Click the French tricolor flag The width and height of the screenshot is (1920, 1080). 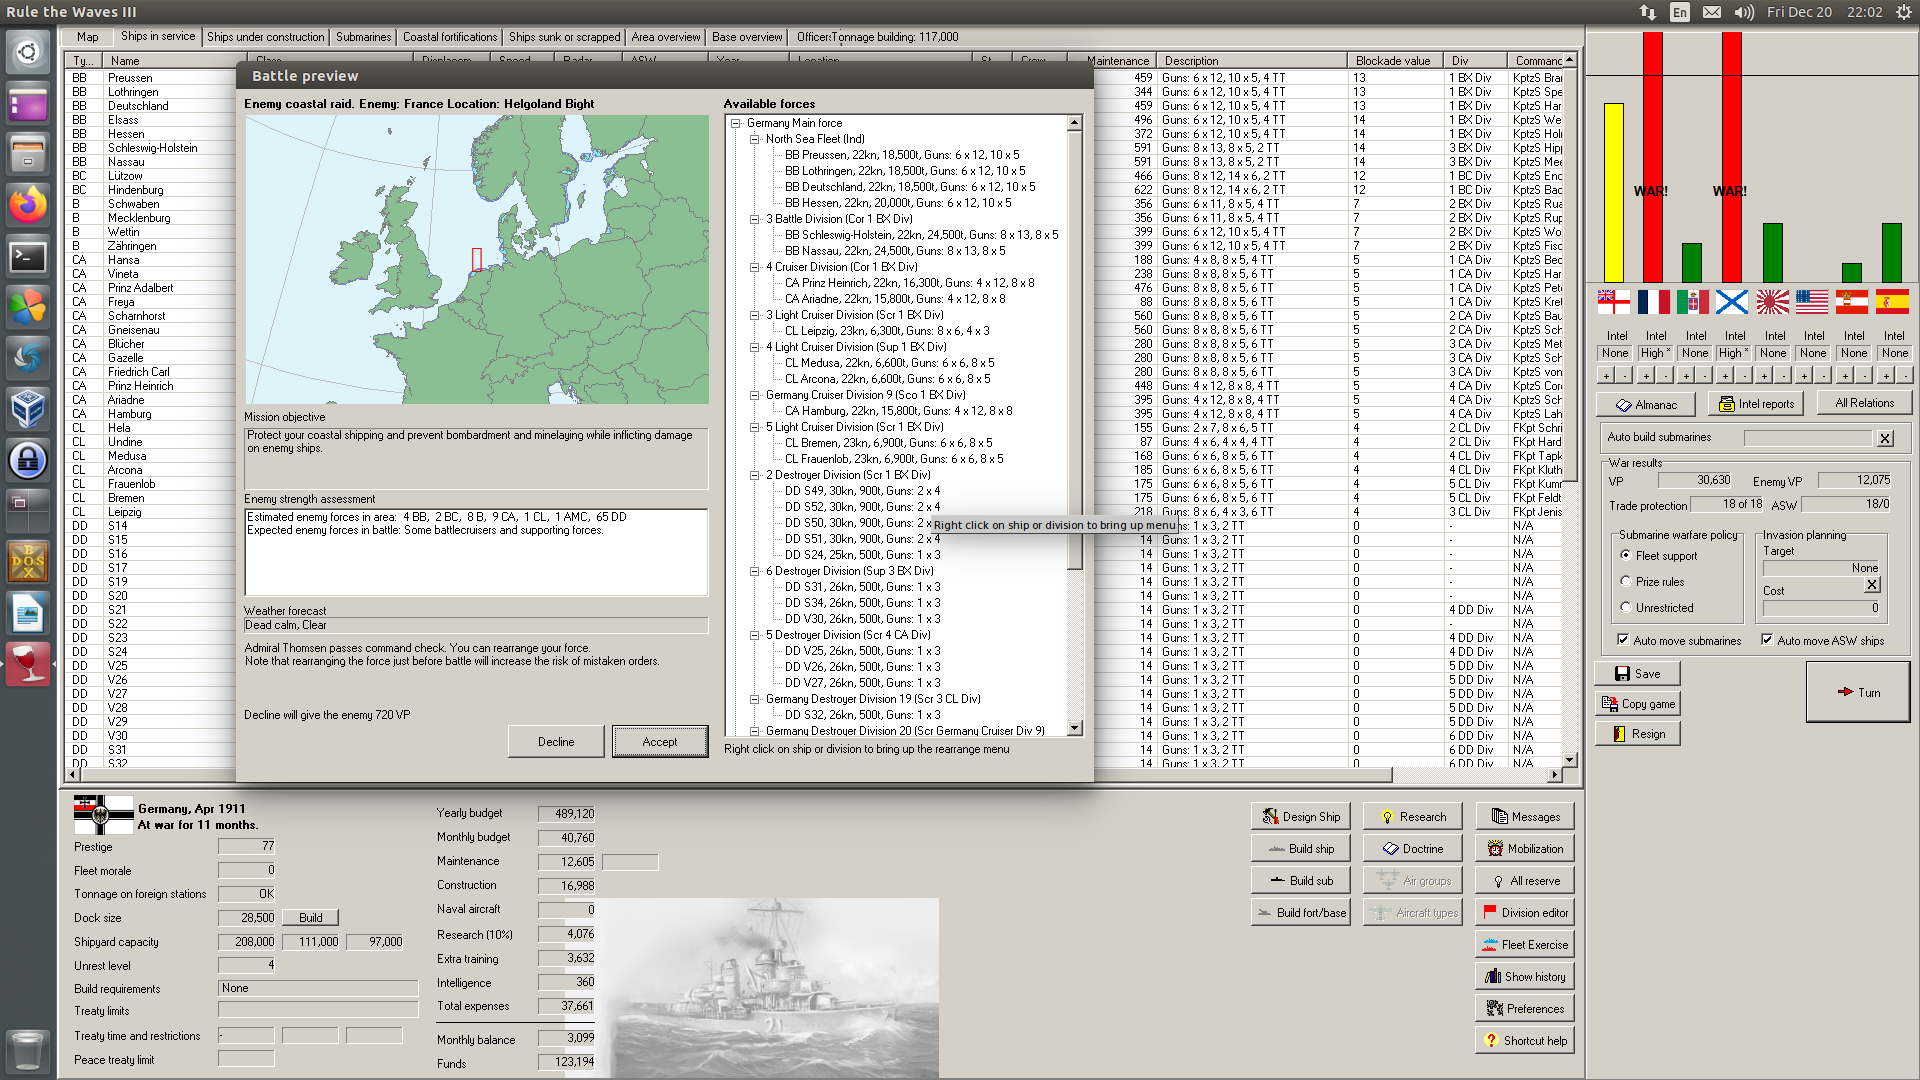[1653, 301]
